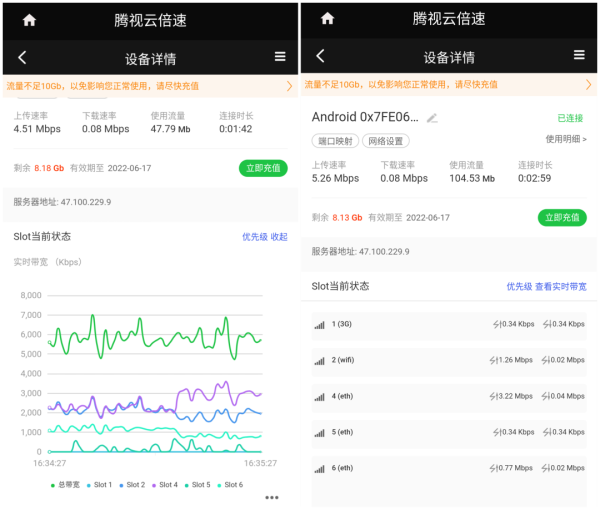
Task: Open hamburger menu on right screen
Action: click(579, 55)
